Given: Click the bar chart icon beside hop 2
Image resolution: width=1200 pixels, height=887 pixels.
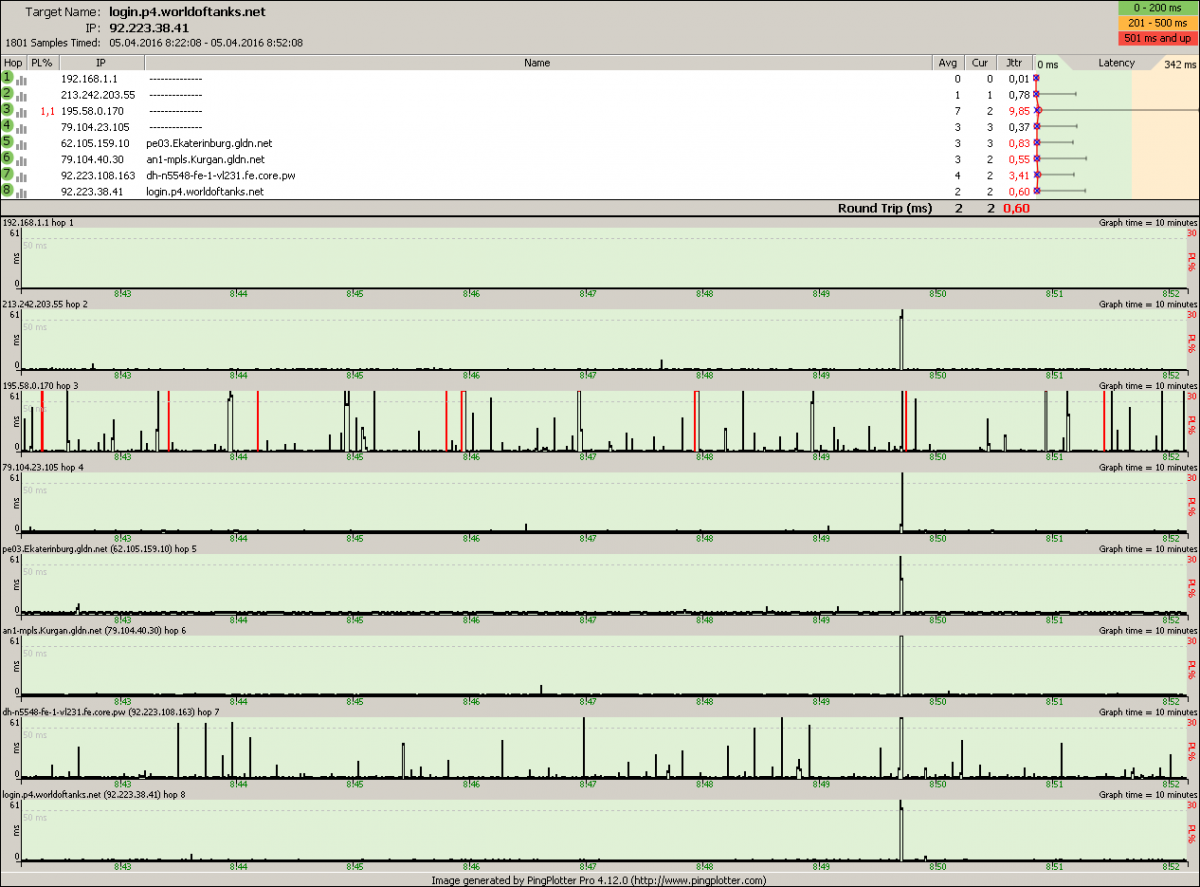Looking at the screenshot, I should 21,94.
